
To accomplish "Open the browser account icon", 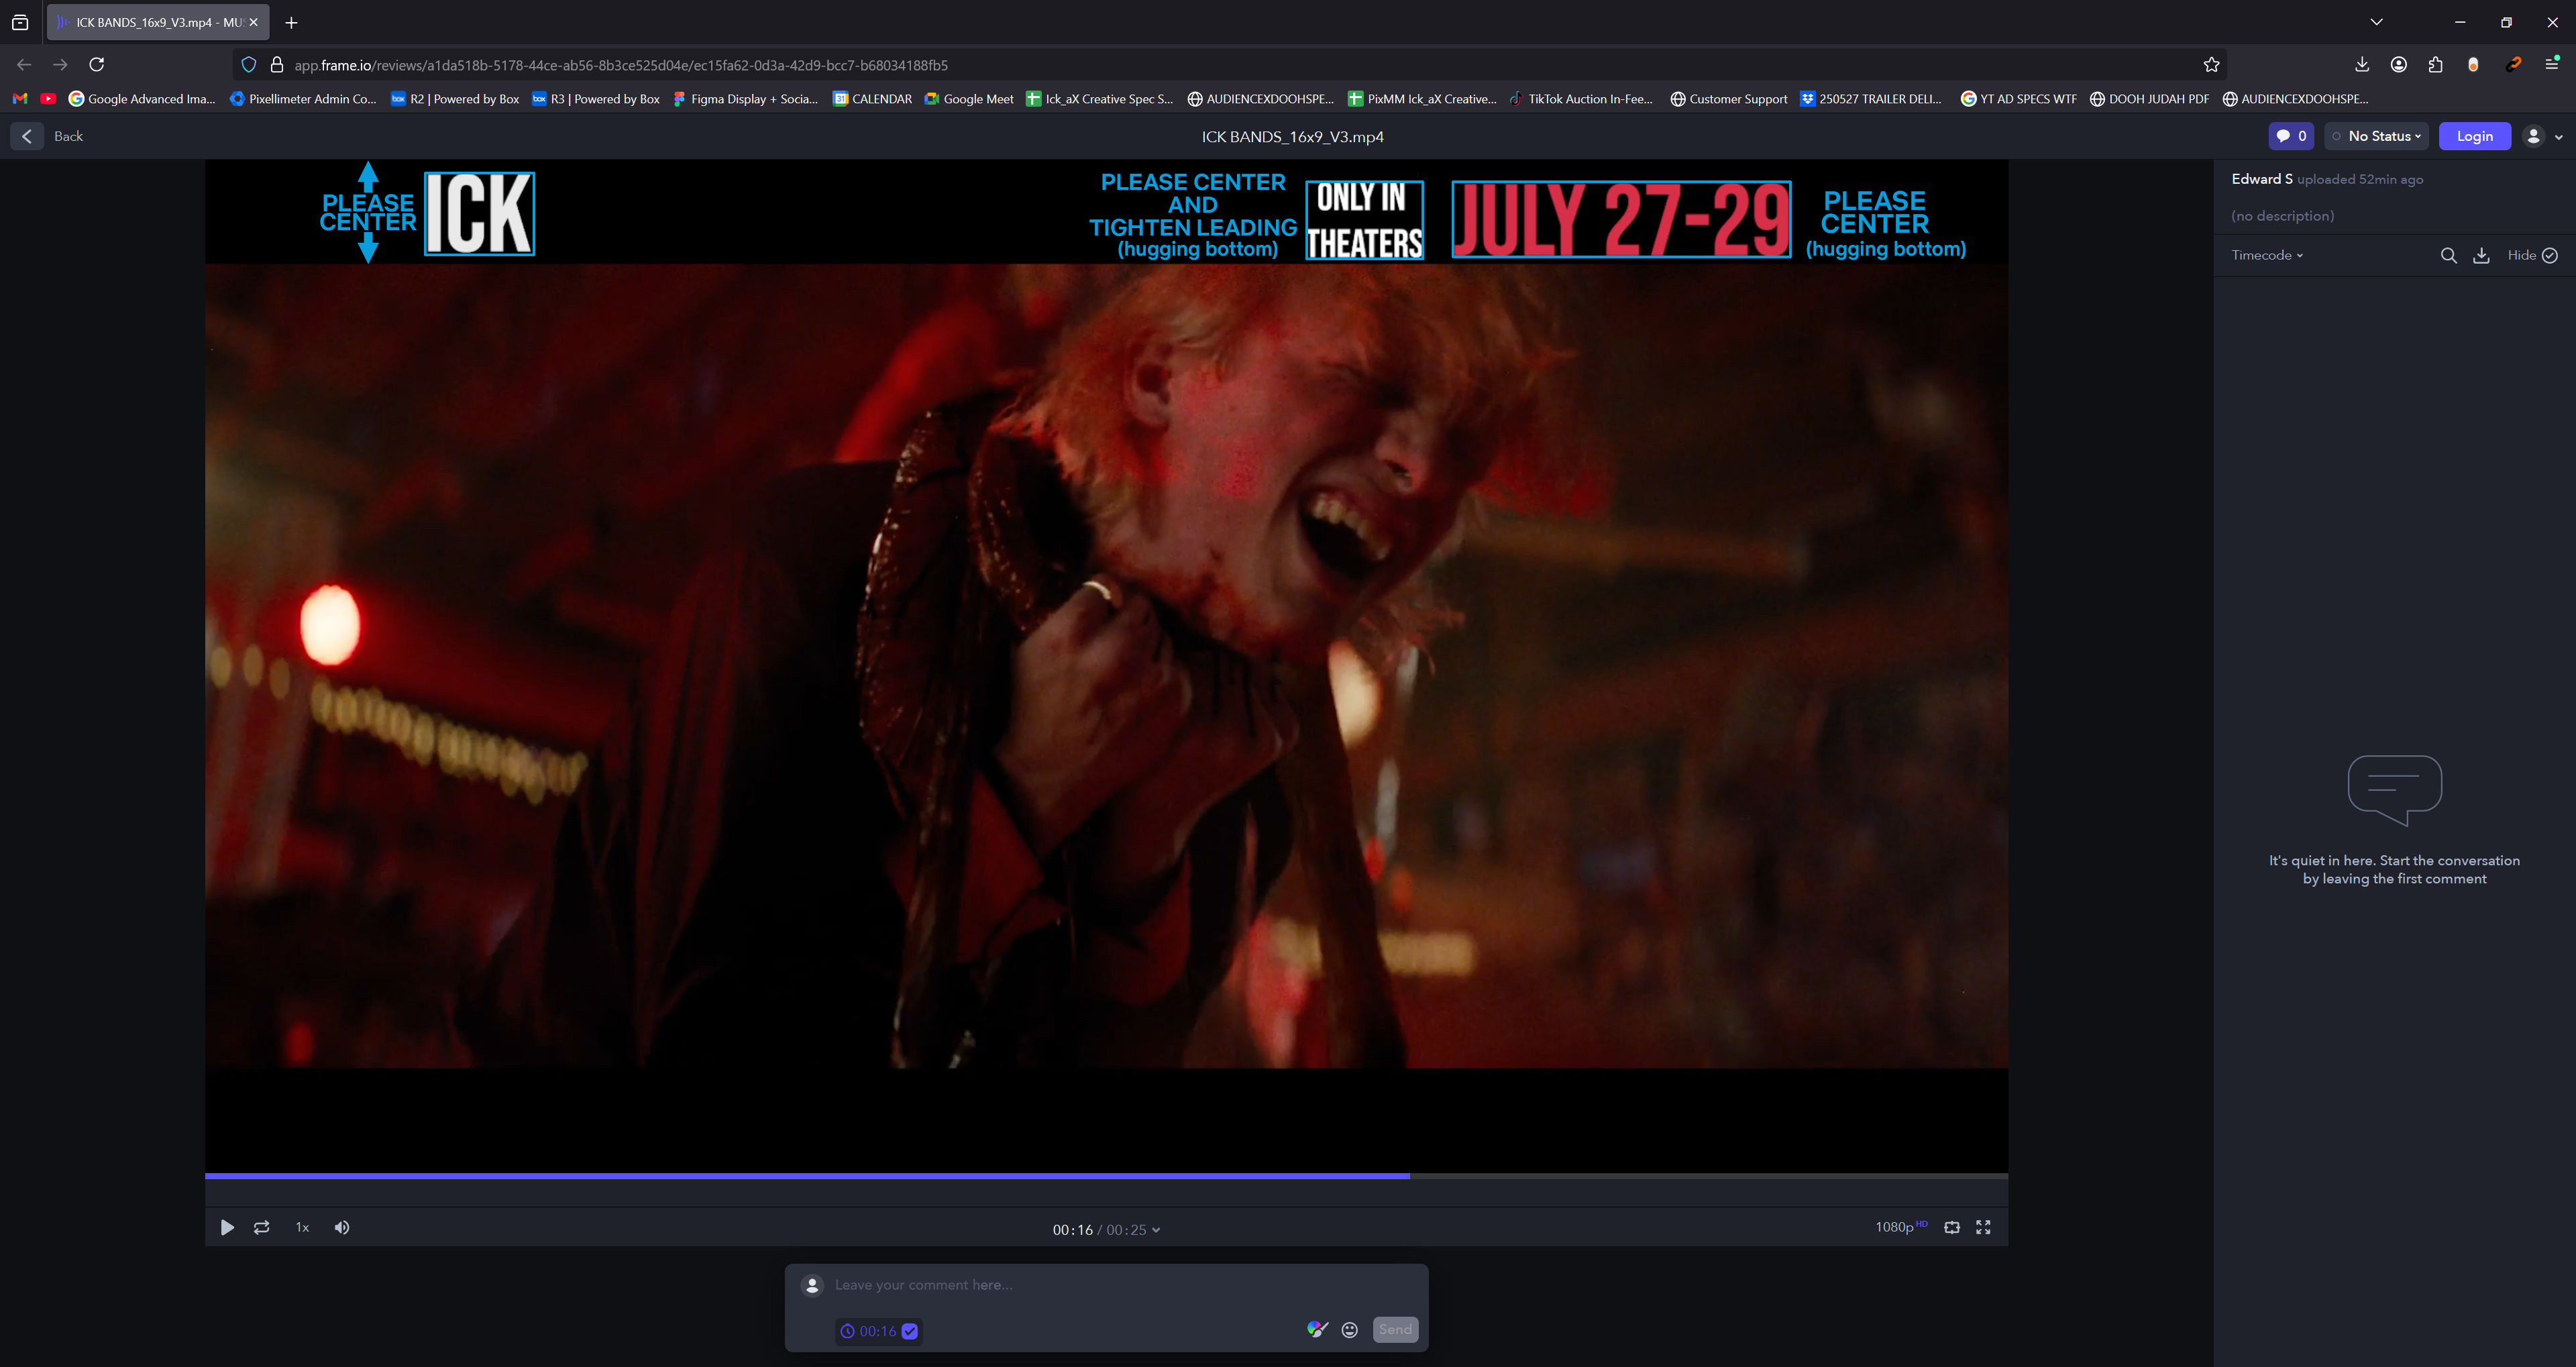I will tap(2399, 65).
